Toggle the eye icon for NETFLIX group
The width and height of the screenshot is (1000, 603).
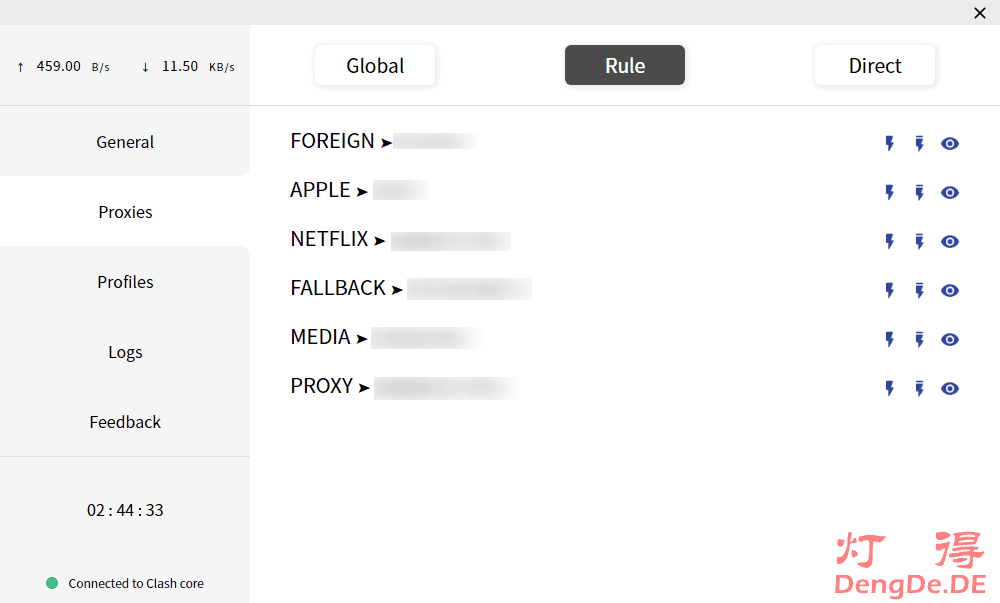click(950, 241)
